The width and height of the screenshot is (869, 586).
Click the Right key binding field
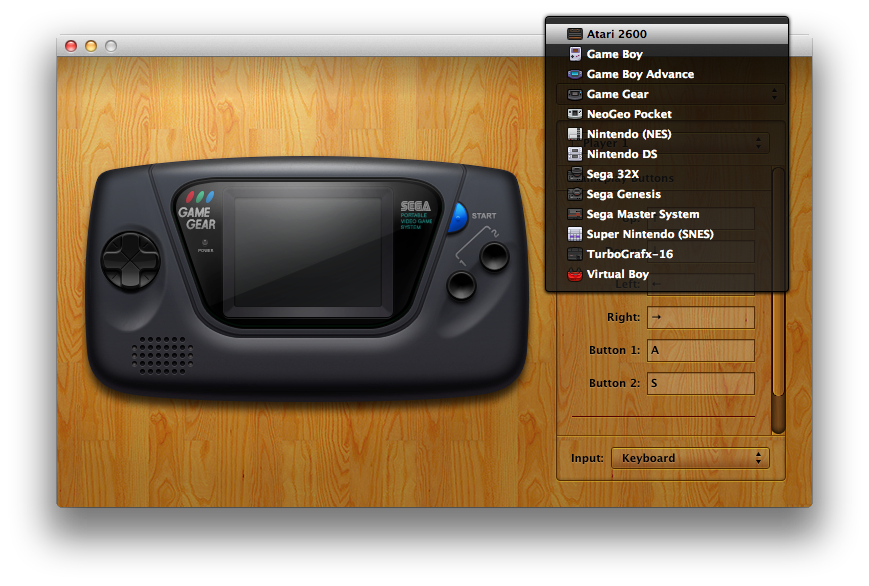point(701,317)
